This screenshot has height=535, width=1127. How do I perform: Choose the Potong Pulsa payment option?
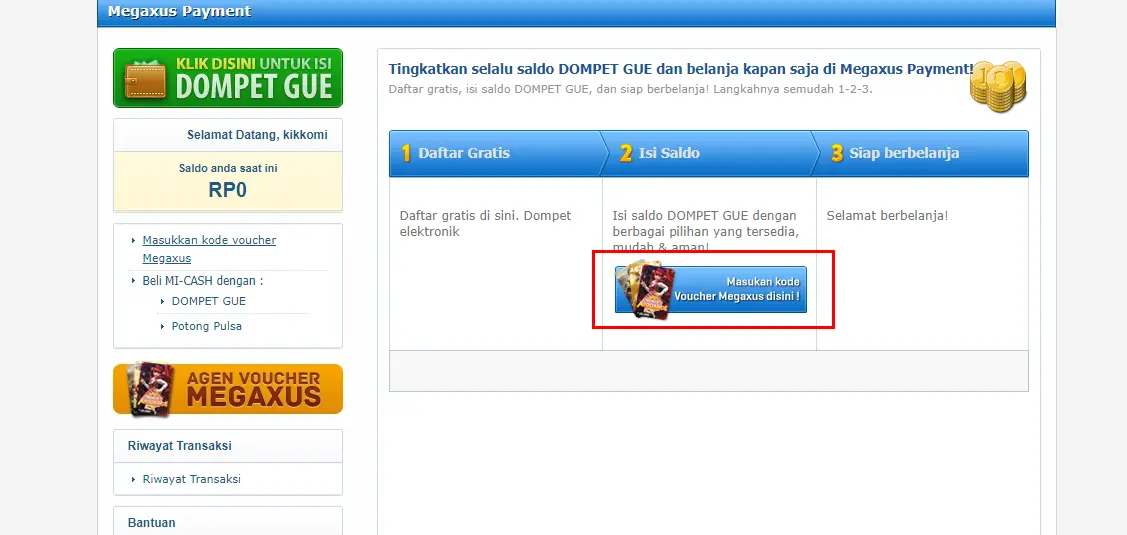click(x=206, y=326)
